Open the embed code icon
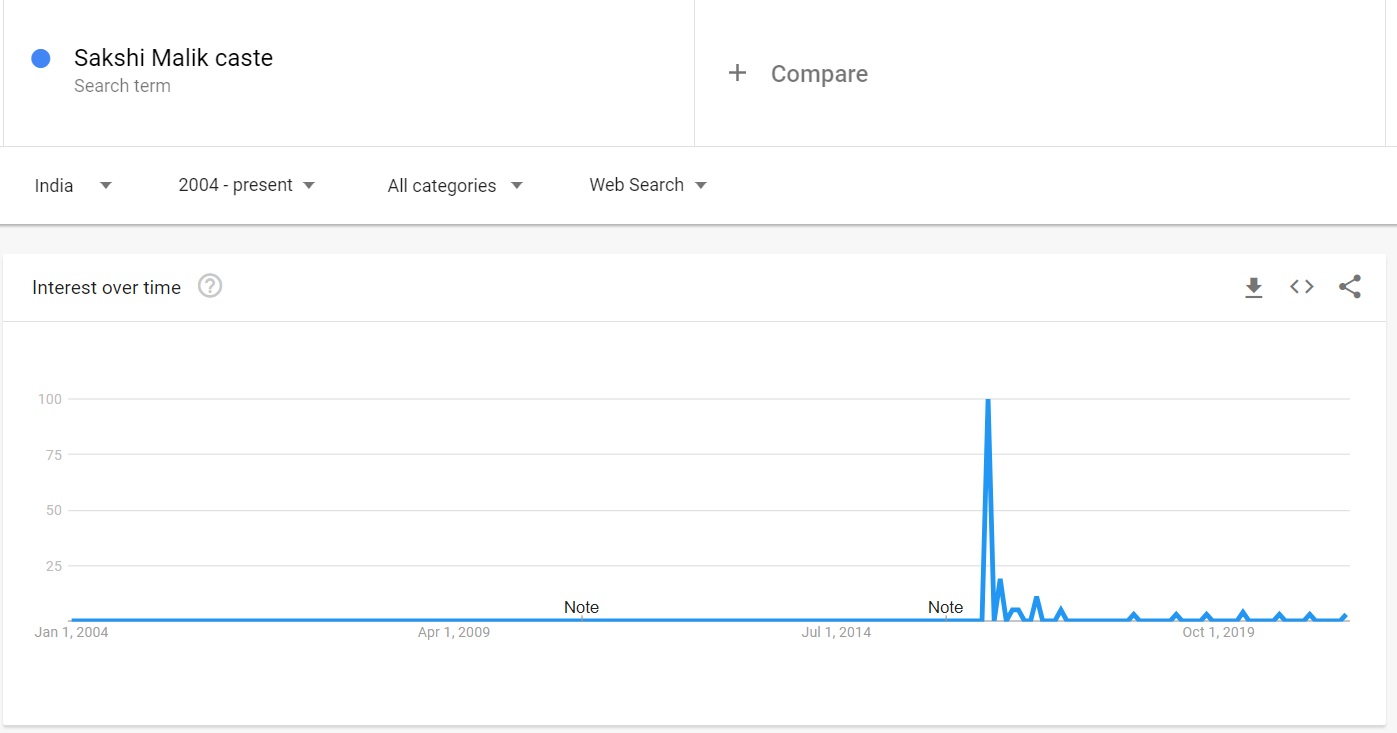 (x=1301, y=288)
